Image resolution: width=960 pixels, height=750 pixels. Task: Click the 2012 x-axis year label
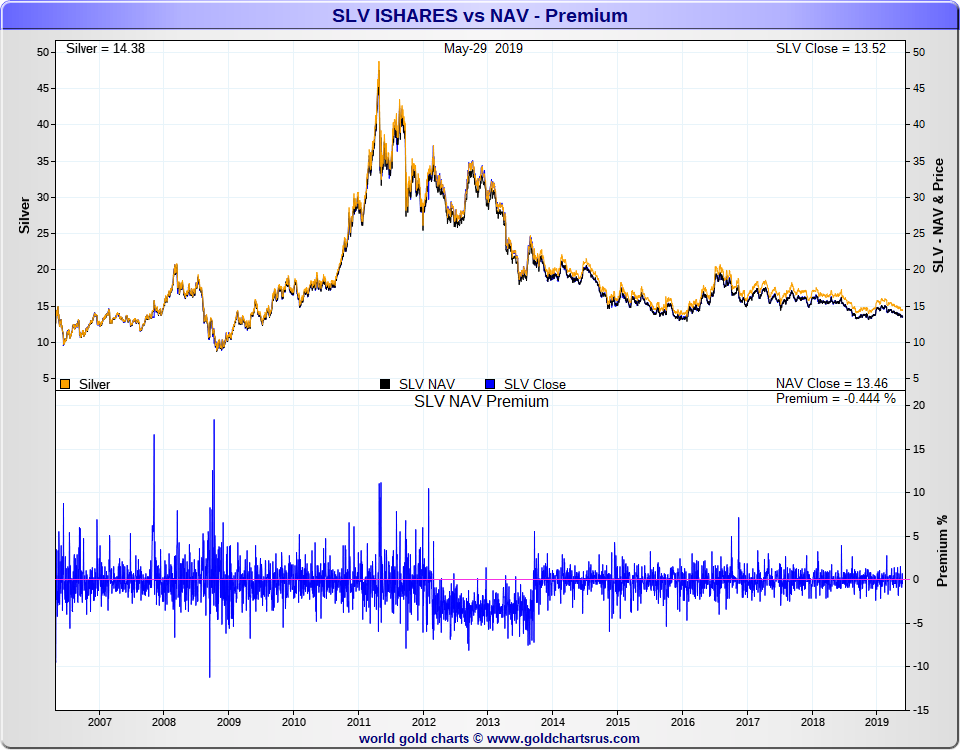[x=423, y=722]
